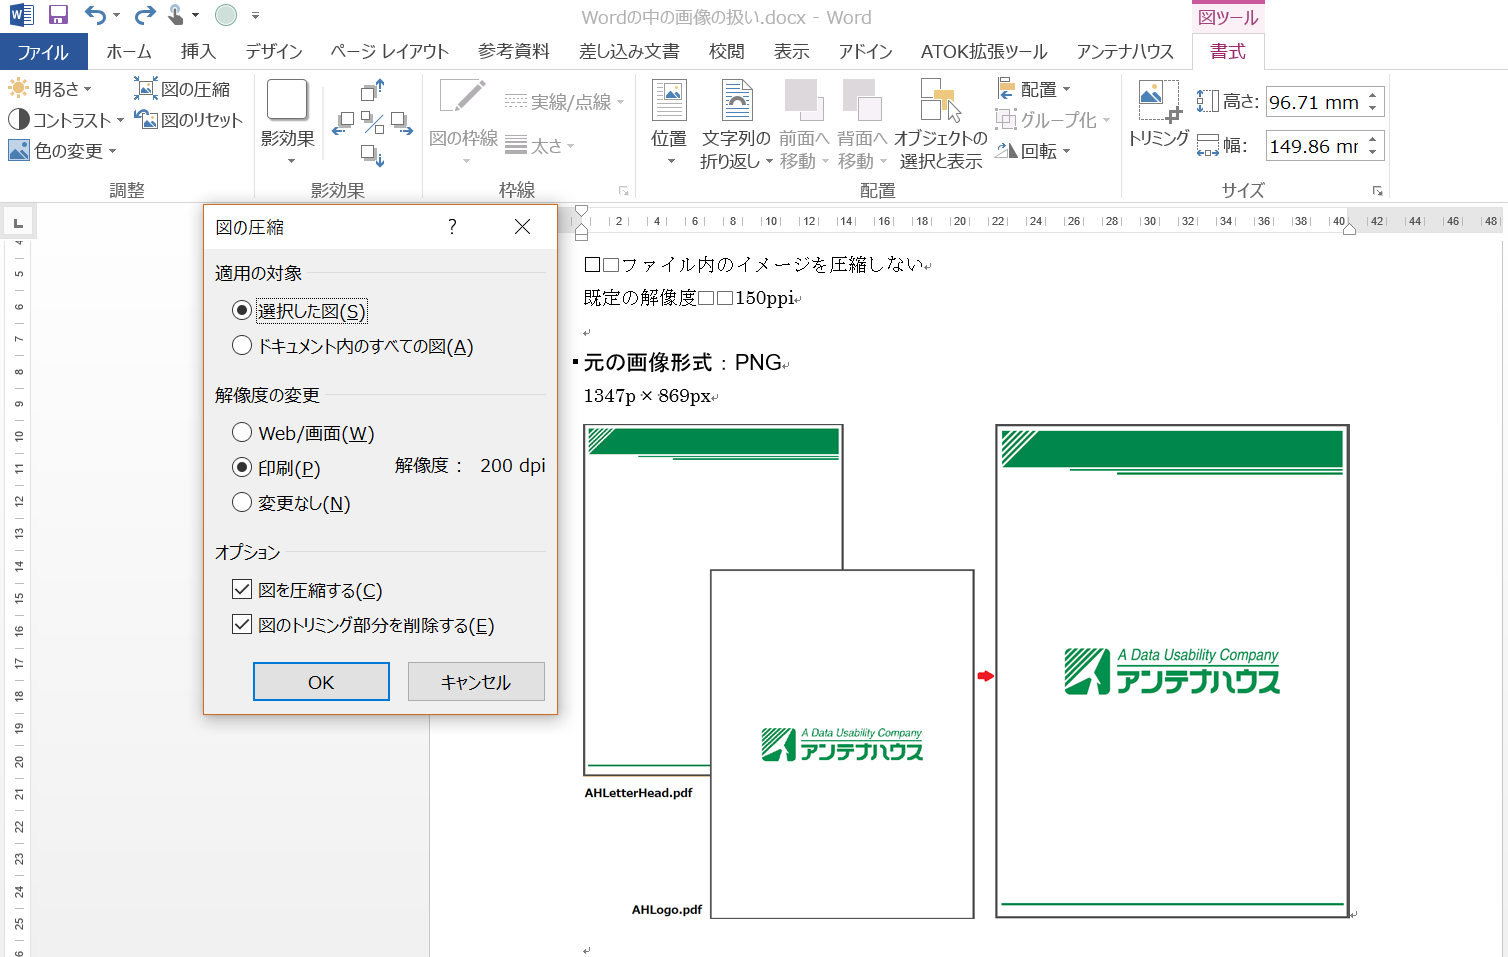Confirm compression with the OK button
1508x957 pixels.
[320, 681]
